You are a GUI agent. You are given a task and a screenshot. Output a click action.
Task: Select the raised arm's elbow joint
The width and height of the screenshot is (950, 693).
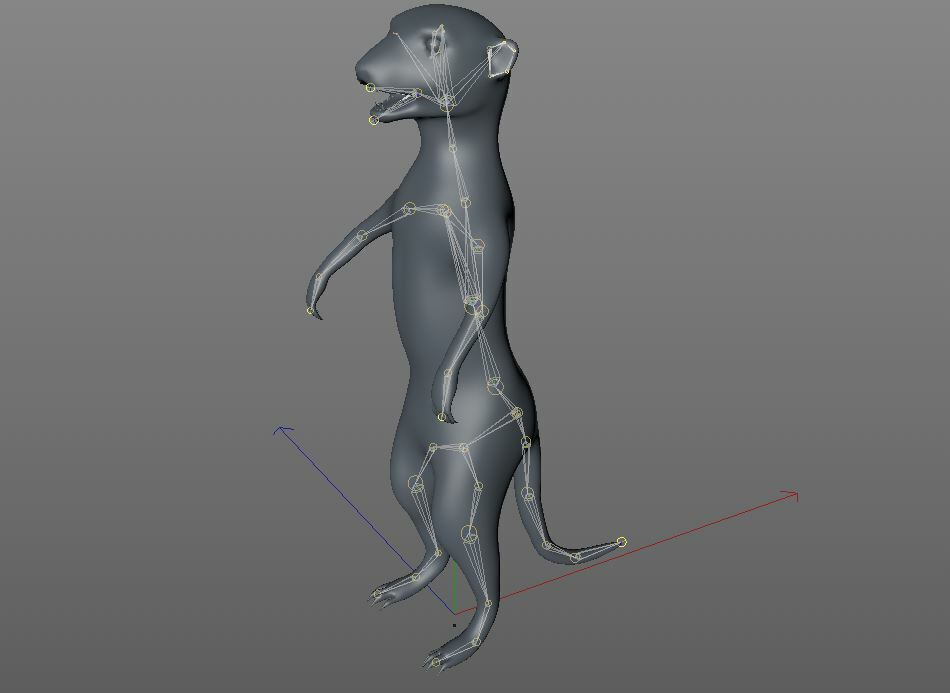(362, 236)
